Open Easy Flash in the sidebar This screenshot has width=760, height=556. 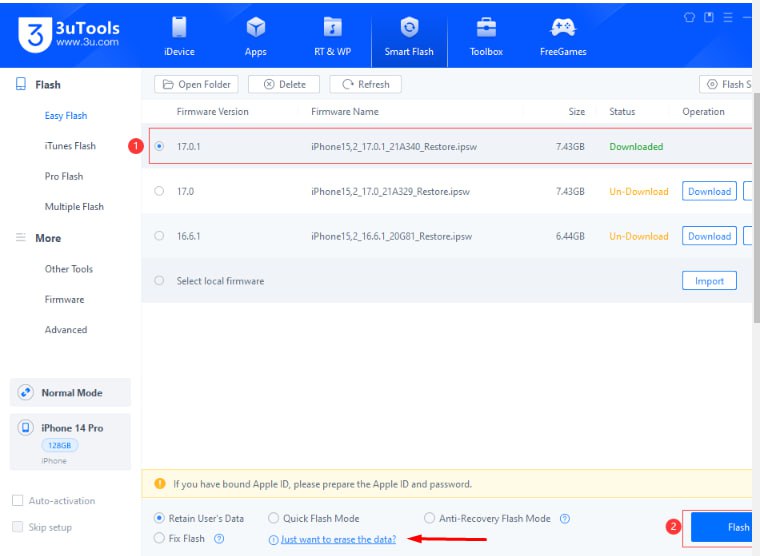(66, 115)
